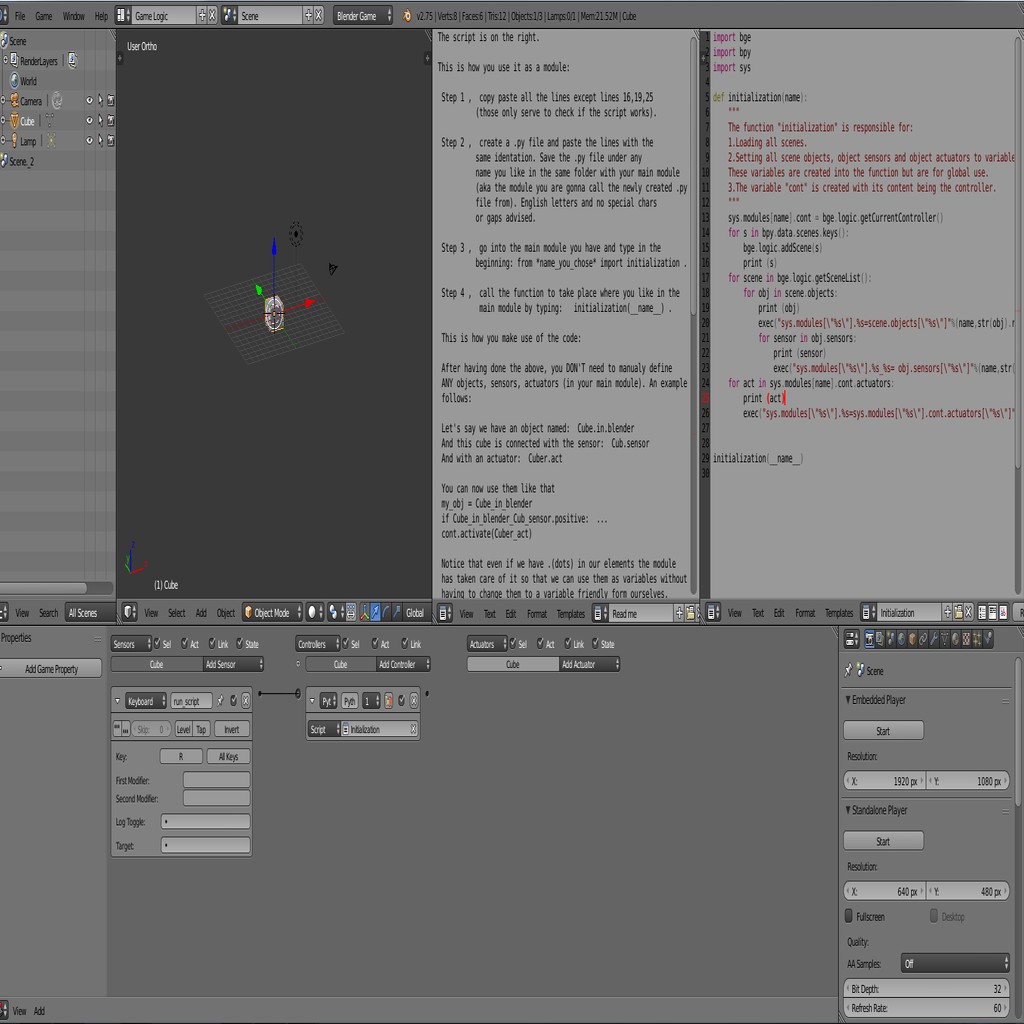Enable the Fullscreen checkbox
This screenshot has height=1024, width=1024.
tap(849, 916)
